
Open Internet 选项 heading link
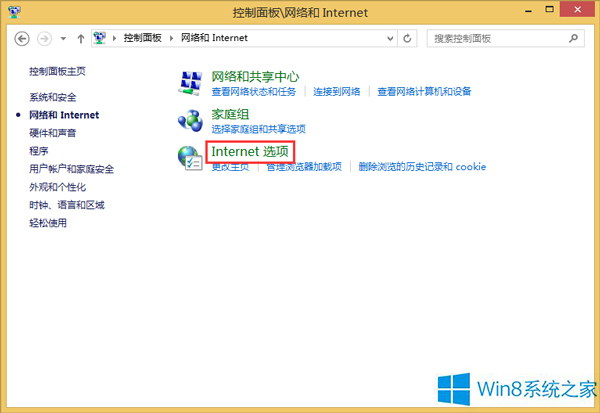[250, 152]
